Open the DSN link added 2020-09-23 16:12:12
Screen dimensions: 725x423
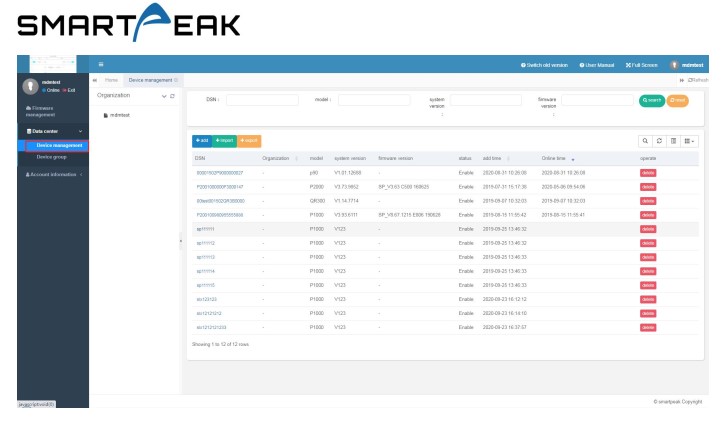(206, 300)
